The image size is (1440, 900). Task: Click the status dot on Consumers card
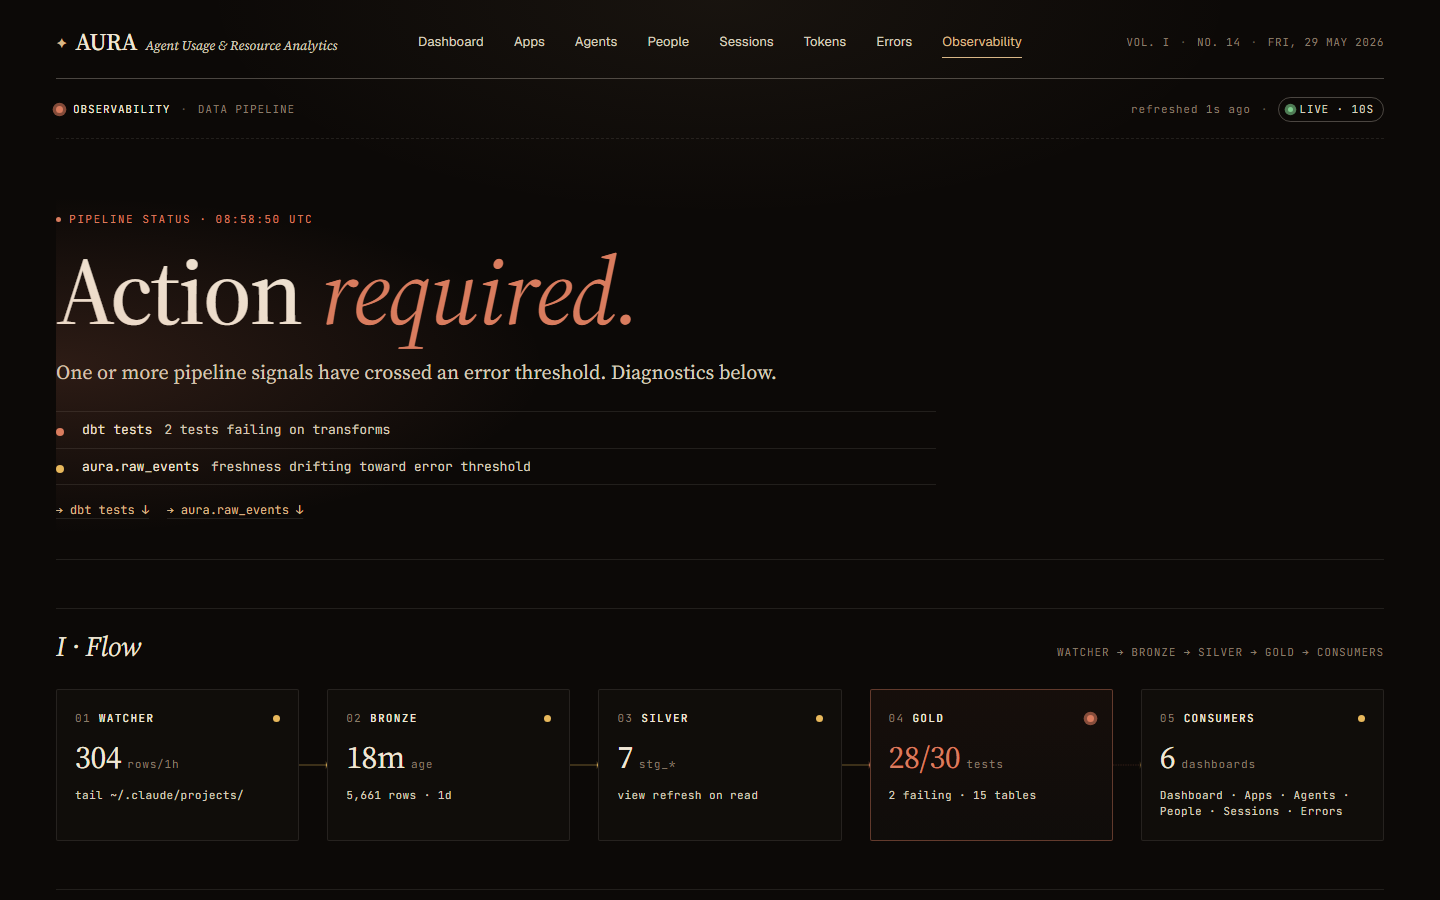point(1361,718)
